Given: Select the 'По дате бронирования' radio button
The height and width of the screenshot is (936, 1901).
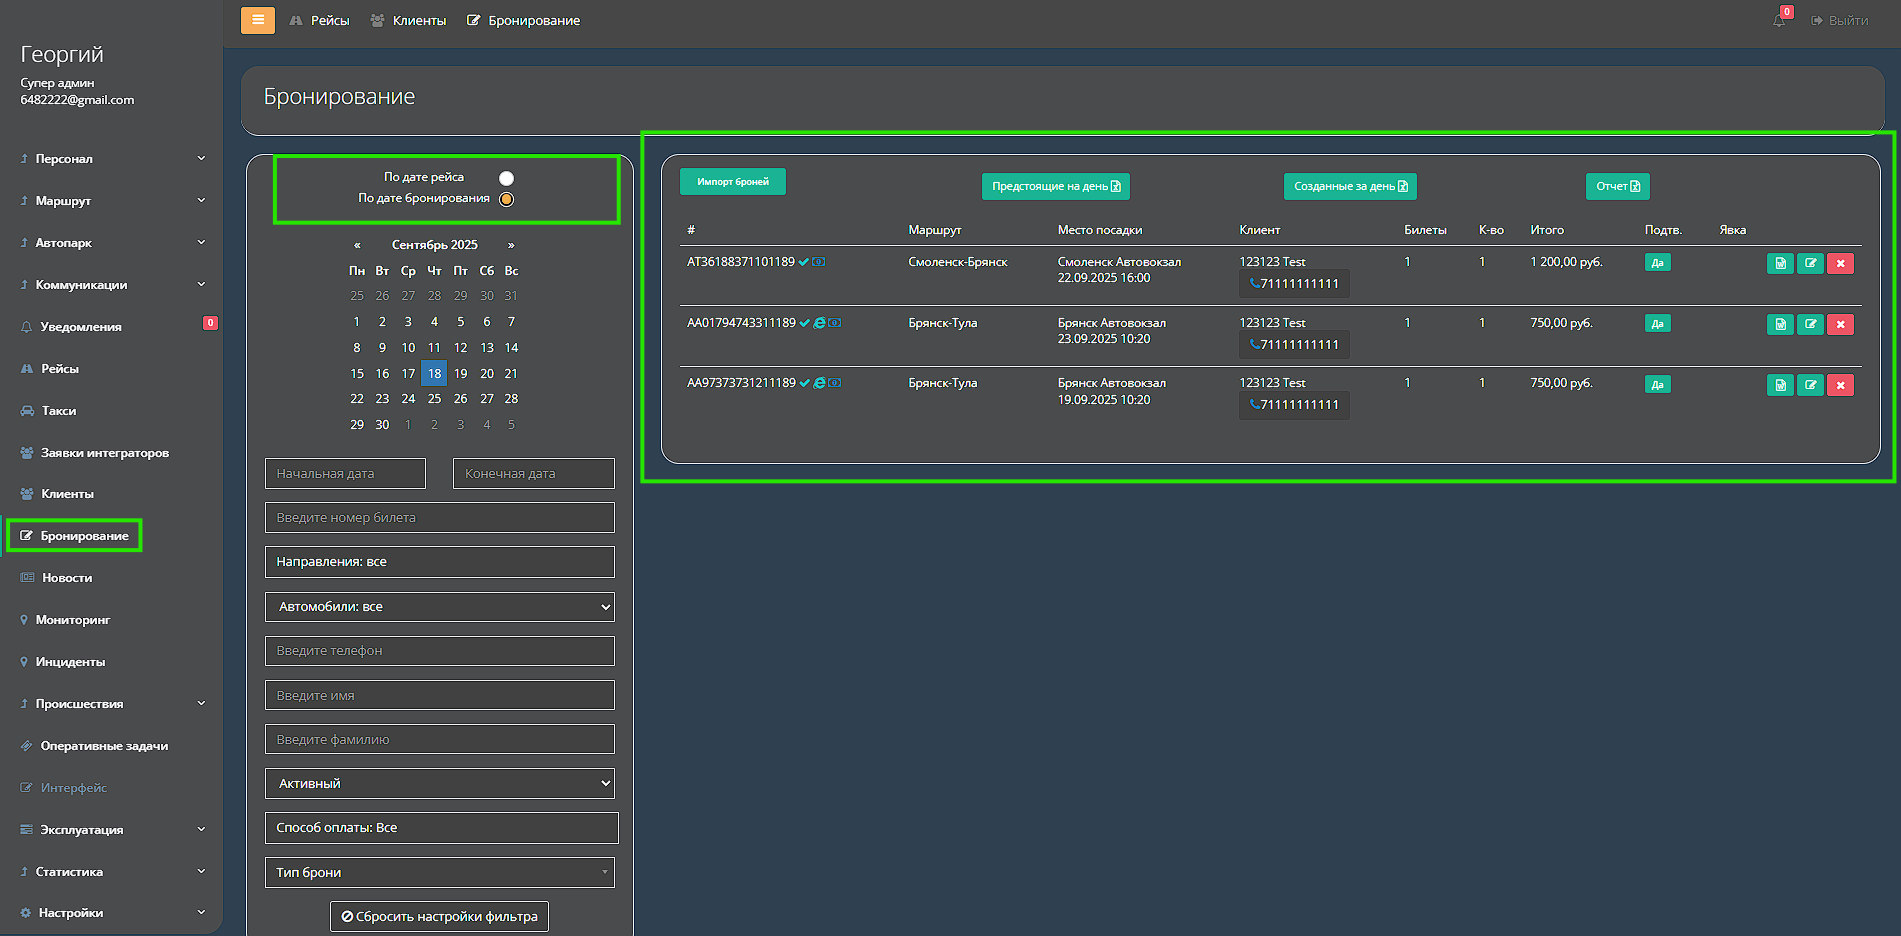Looking at the screenshot, I should click(x=506, y=199).
